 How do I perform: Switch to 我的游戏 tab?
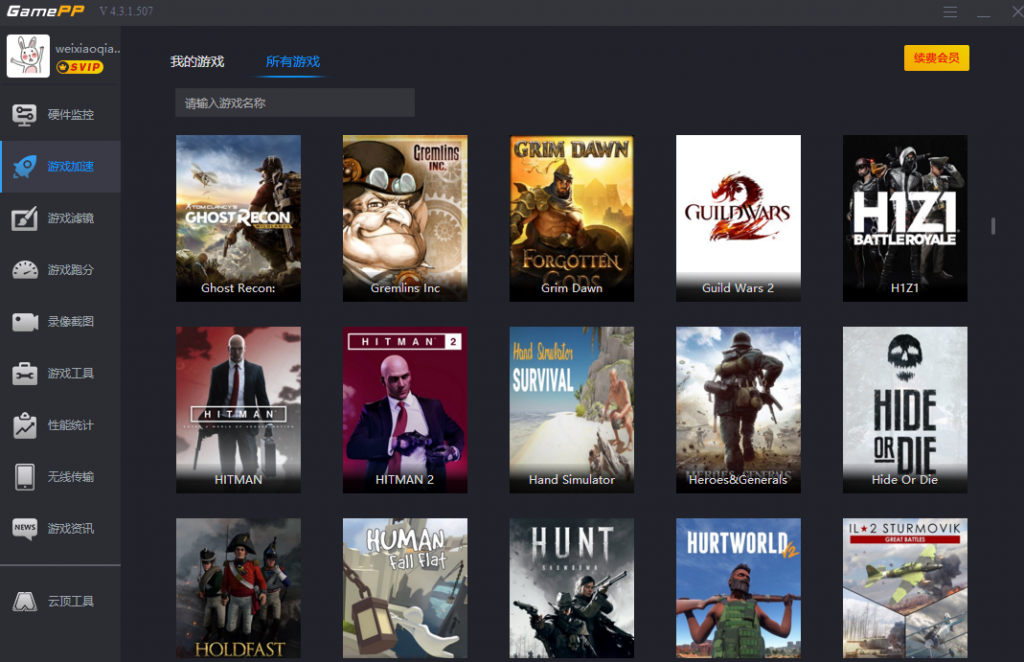[x=197, y=61]
